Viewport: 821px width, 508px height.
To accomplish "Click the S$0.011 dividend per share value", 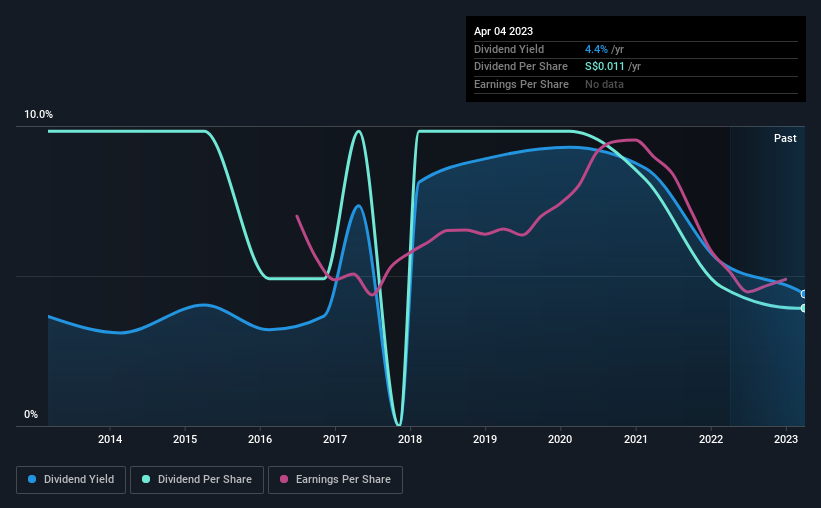I will coord(605,67).
